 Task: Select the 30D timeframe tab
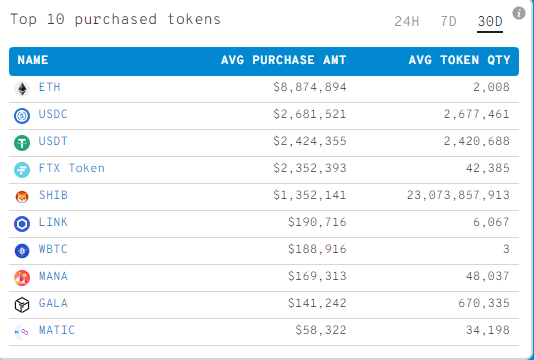pos(490,21)
